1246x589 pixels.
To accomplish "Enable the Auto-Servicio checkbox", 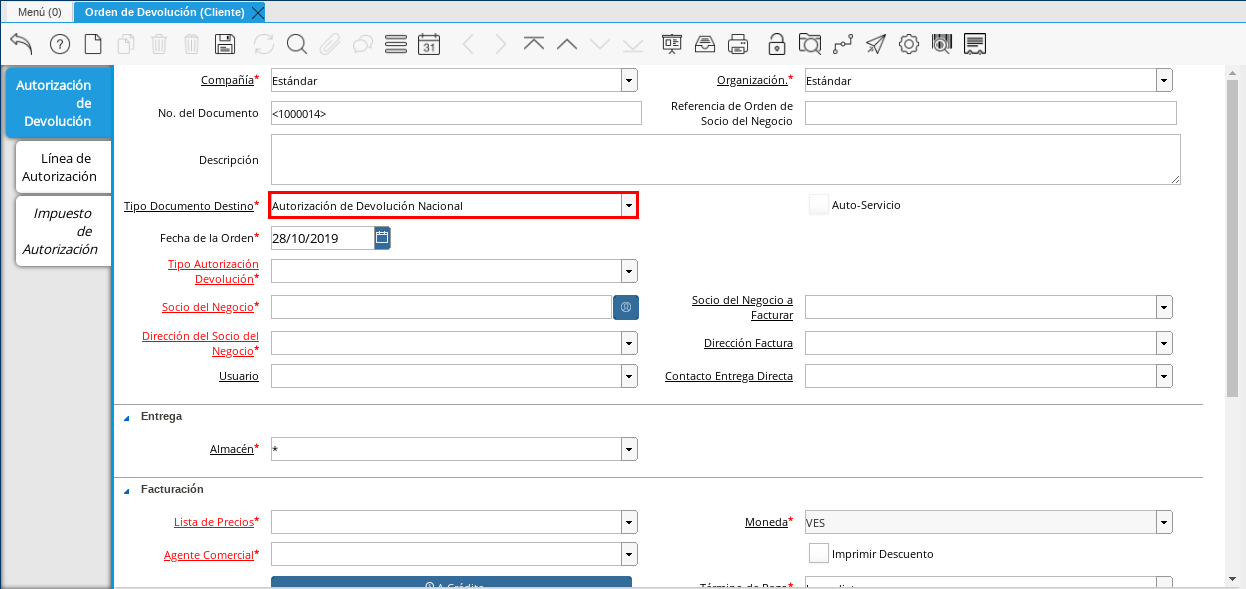I will (818, 205).
